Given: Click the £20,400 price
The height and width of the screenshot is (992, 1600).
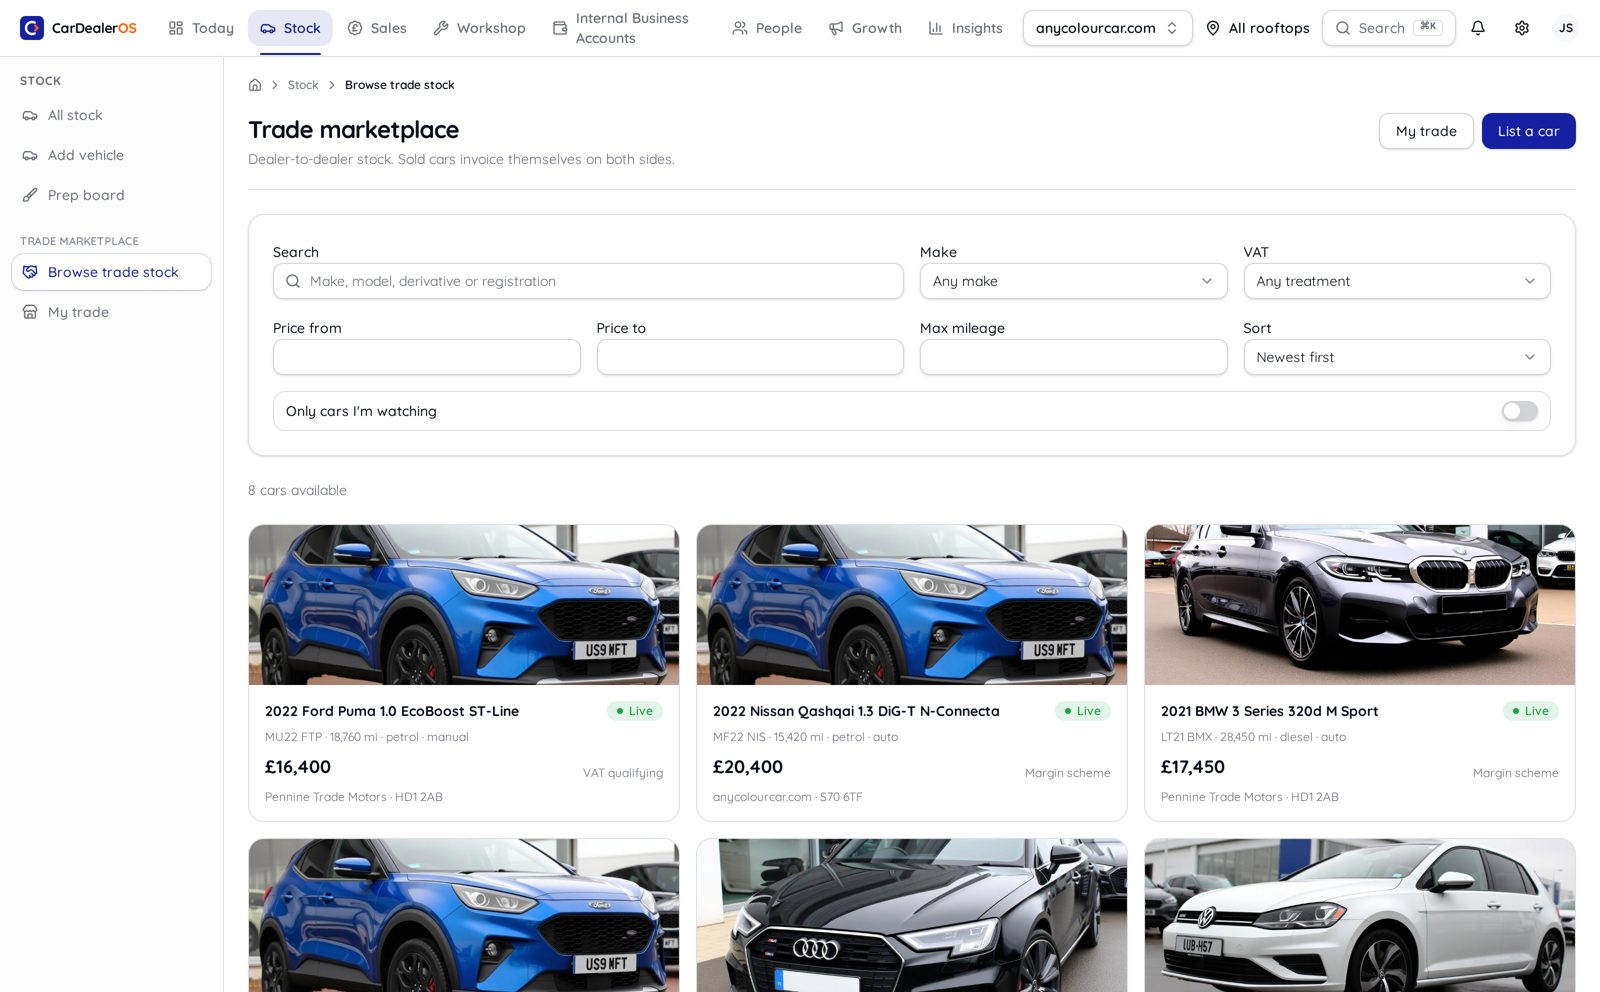Looking at the screenshot, I should click(748, 767).
